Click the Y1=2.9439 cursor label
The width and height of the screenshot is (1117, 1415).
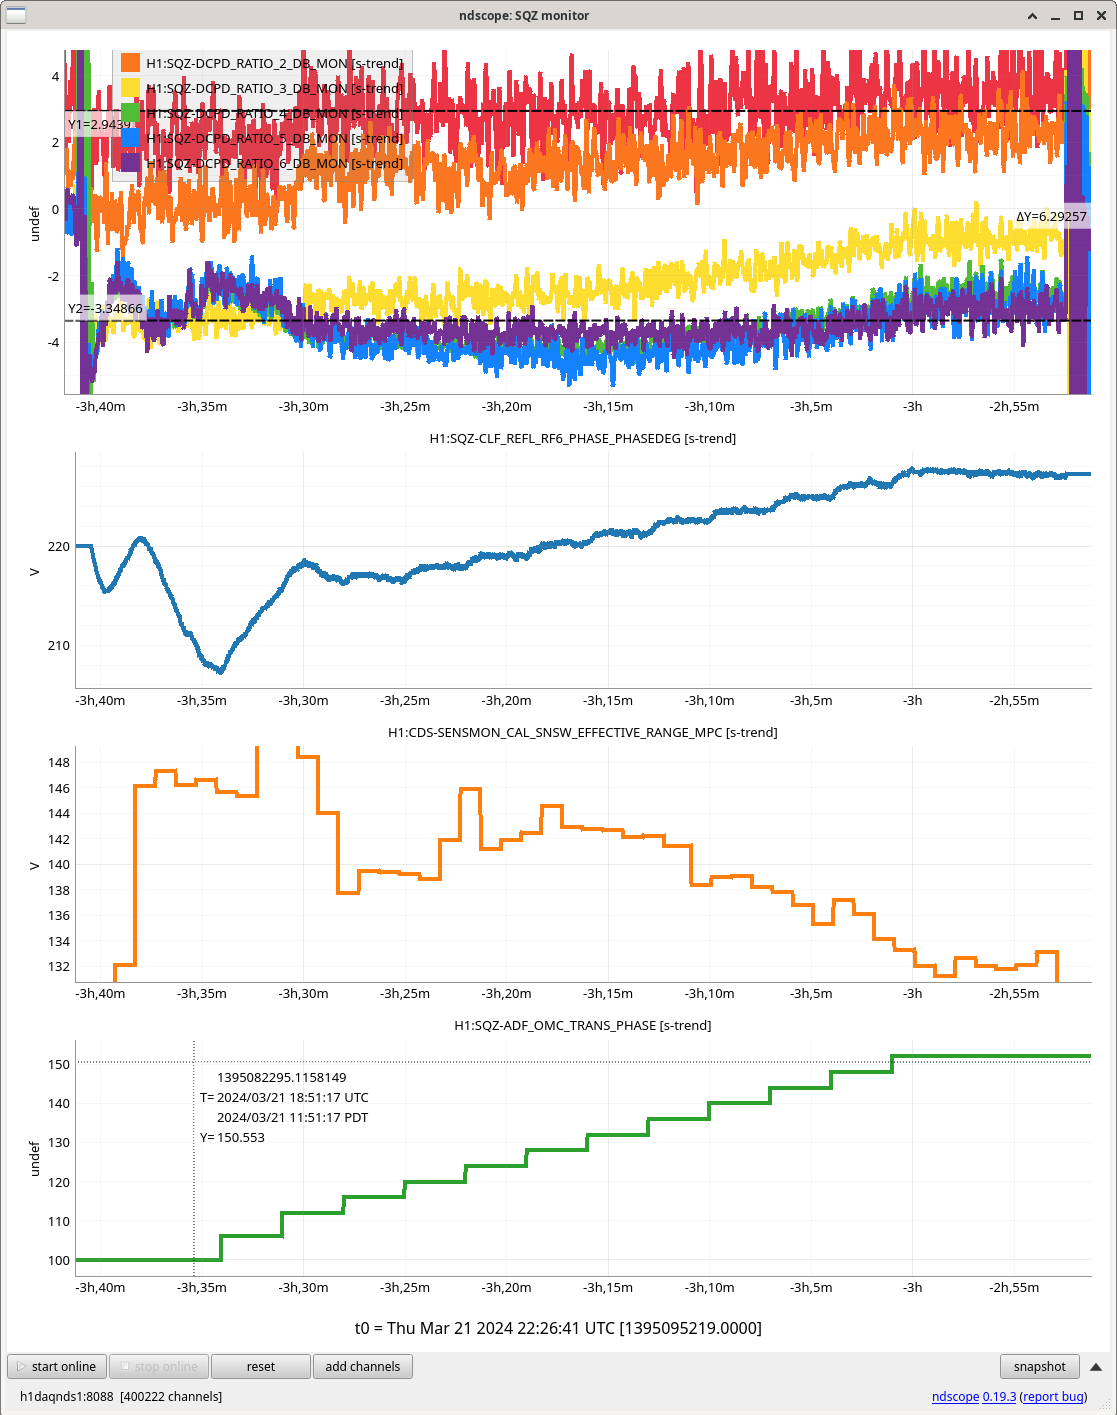(98, 125)
